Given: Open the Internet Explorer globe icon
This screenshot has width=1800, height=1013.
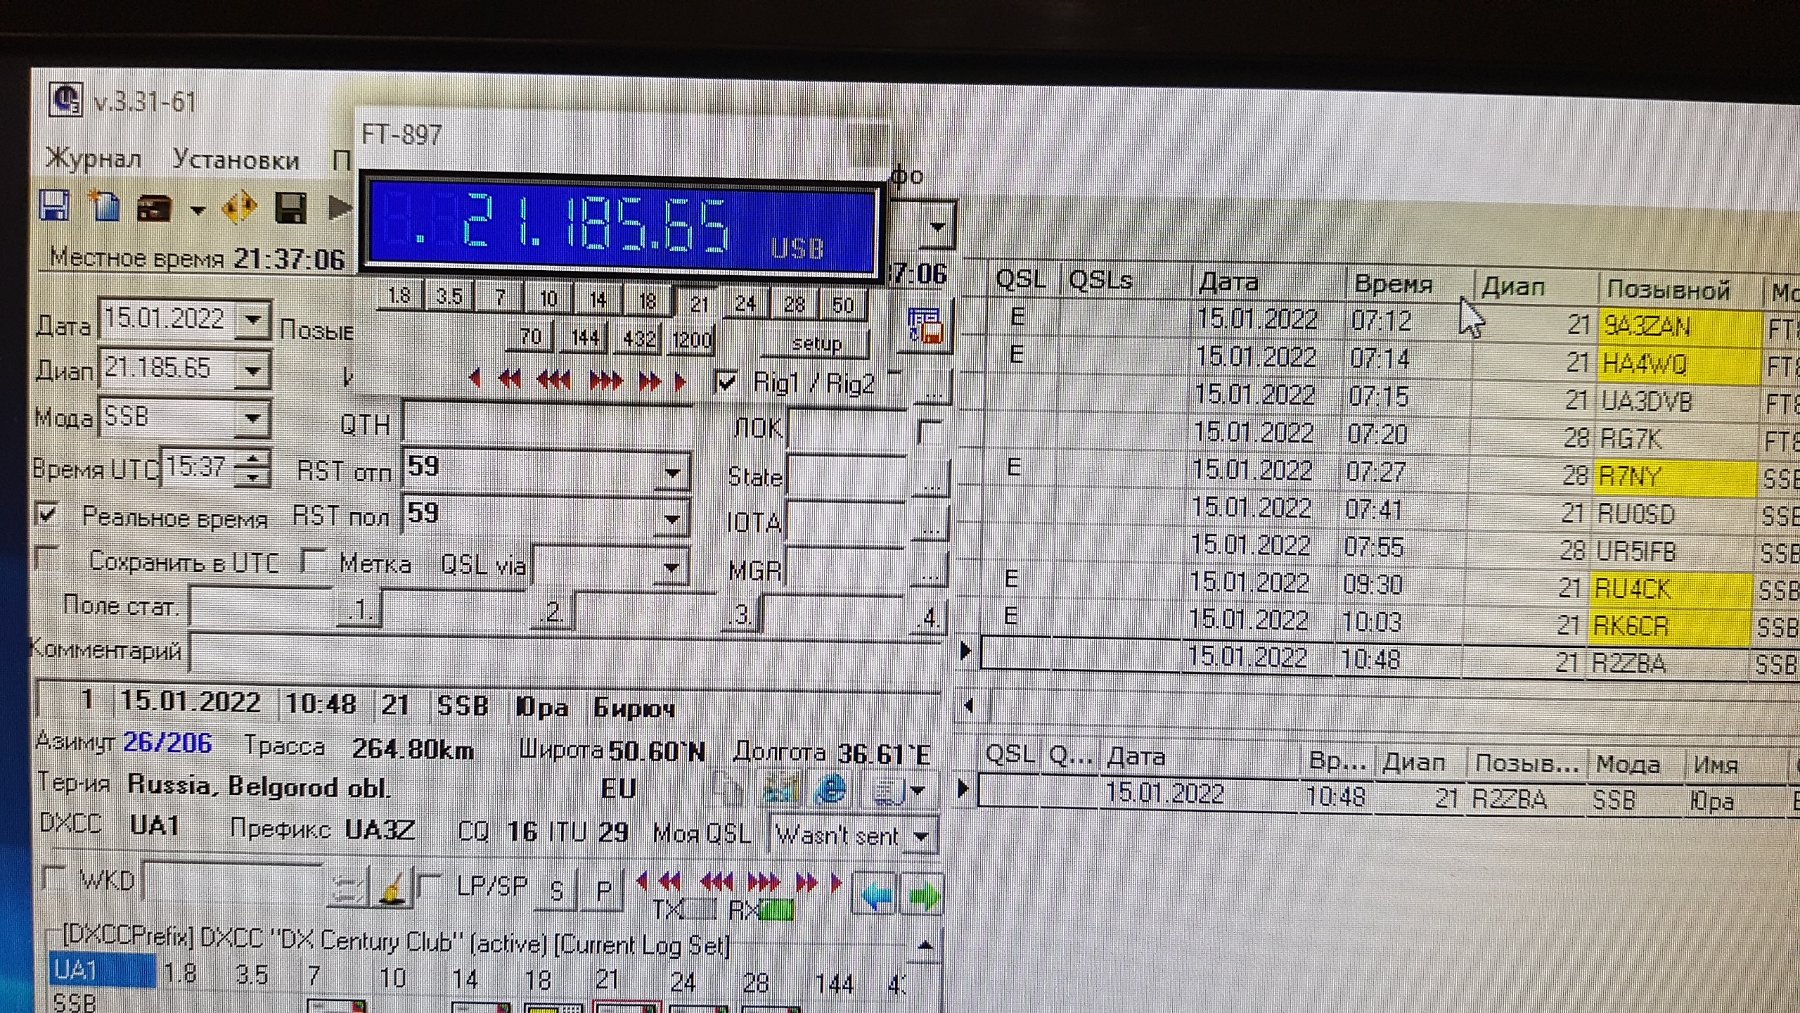Looking at the screenshot, I should [830, 791].
